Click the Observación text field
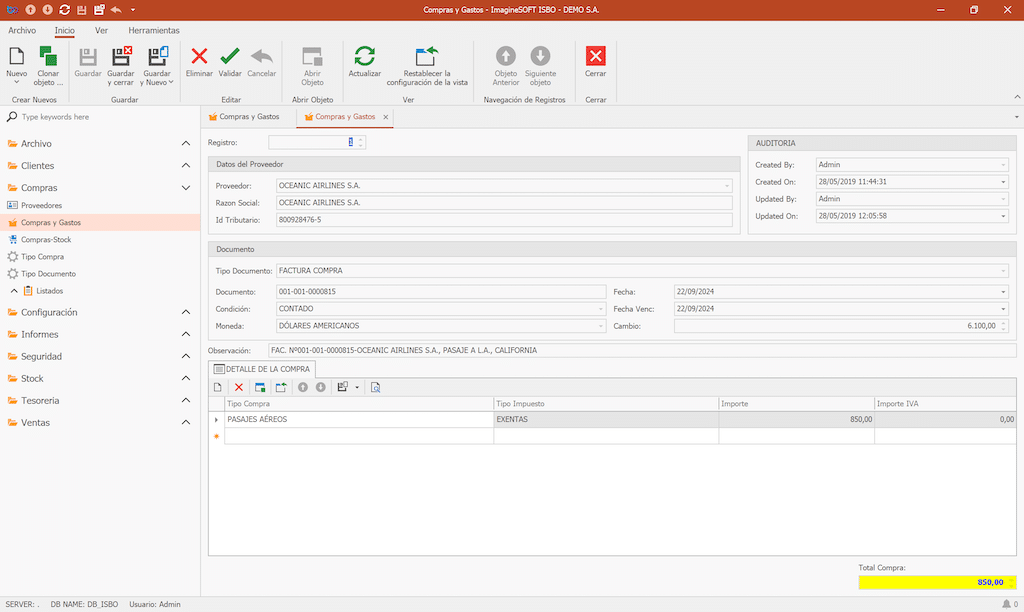 pyautogui.click(x=640, y=351)
